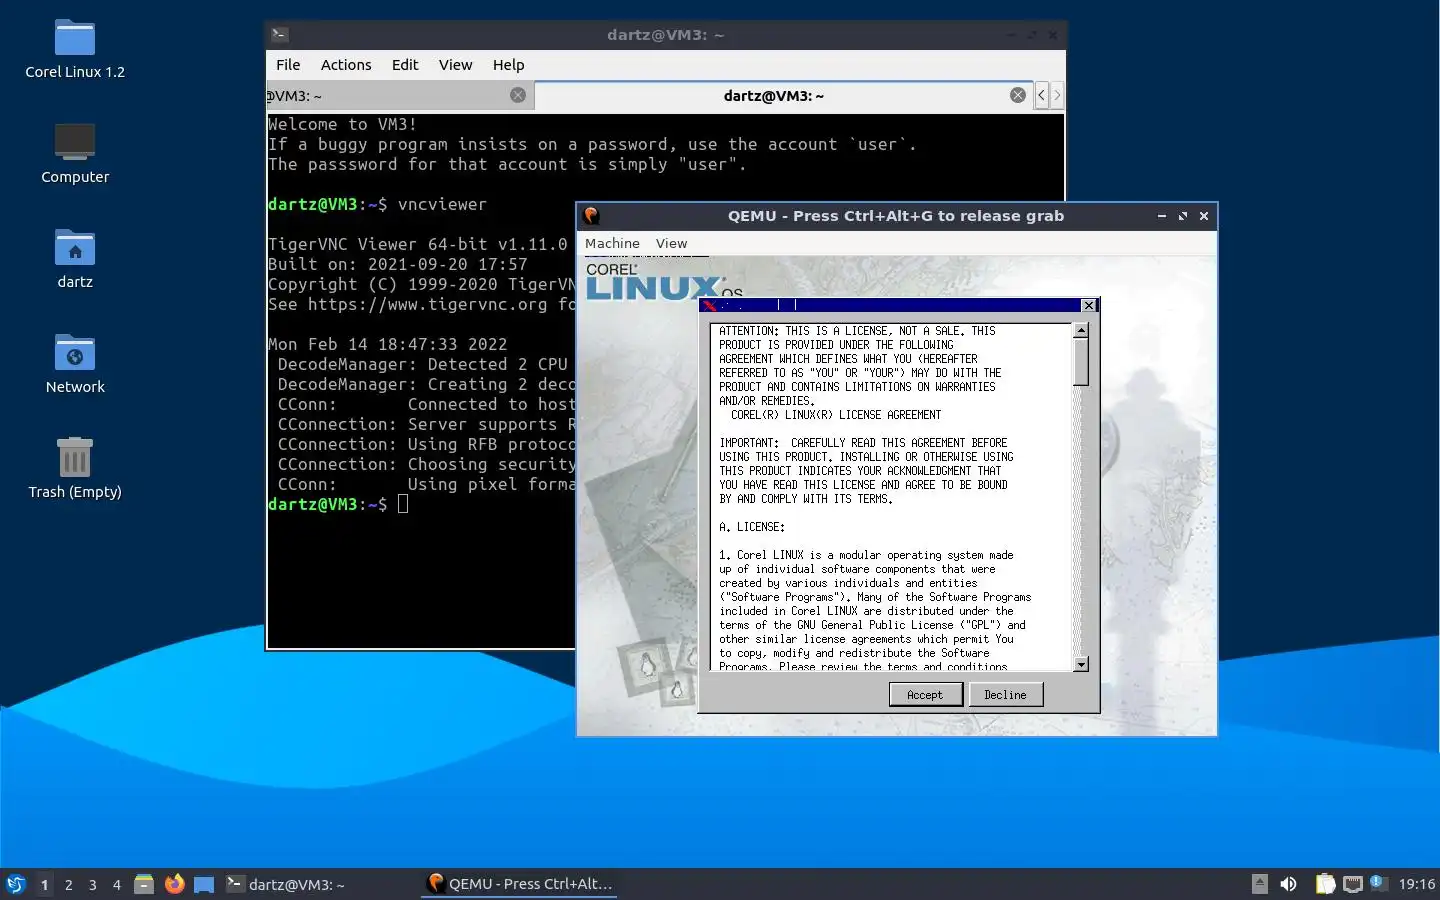This screenshot has height=900, width=1440.
Task: Click the 'vncviewer' command text in terminal
Action: point(442,204)
